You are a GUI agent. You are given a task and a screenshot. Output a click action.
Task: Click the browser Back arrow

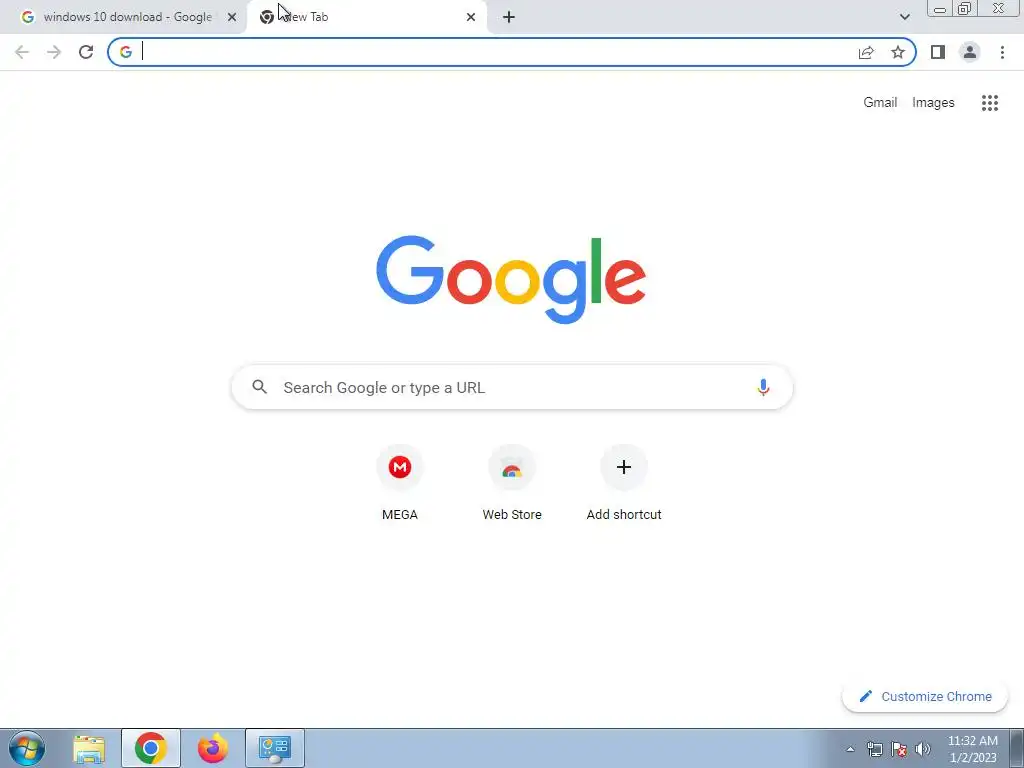point(22,52)
